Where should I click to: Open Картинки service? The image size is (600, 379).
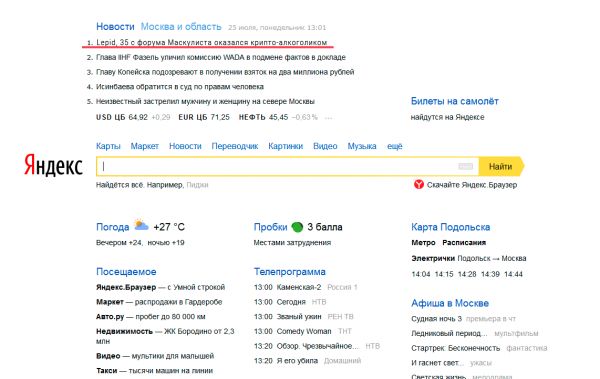click(x=285, y=146)
